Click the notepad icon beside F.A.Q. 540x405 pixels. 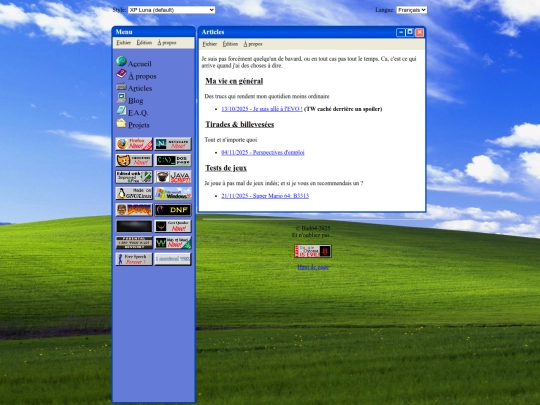click(x=121, y=111)
